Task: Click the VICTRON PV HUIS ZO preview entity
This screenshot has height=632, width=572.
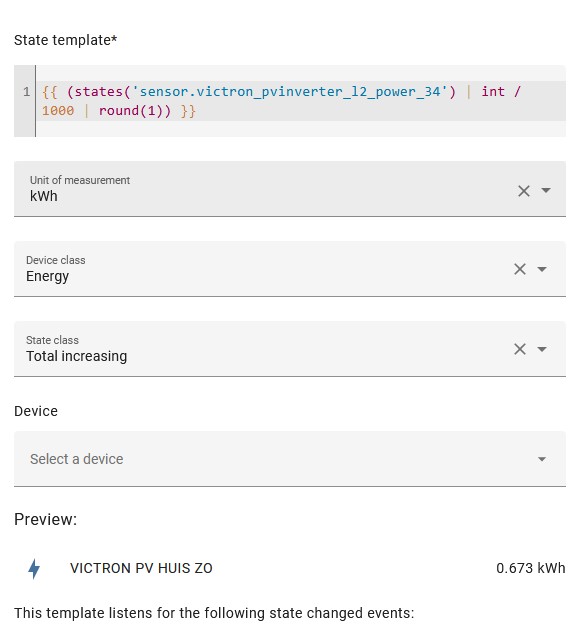Action: (141, 568)
